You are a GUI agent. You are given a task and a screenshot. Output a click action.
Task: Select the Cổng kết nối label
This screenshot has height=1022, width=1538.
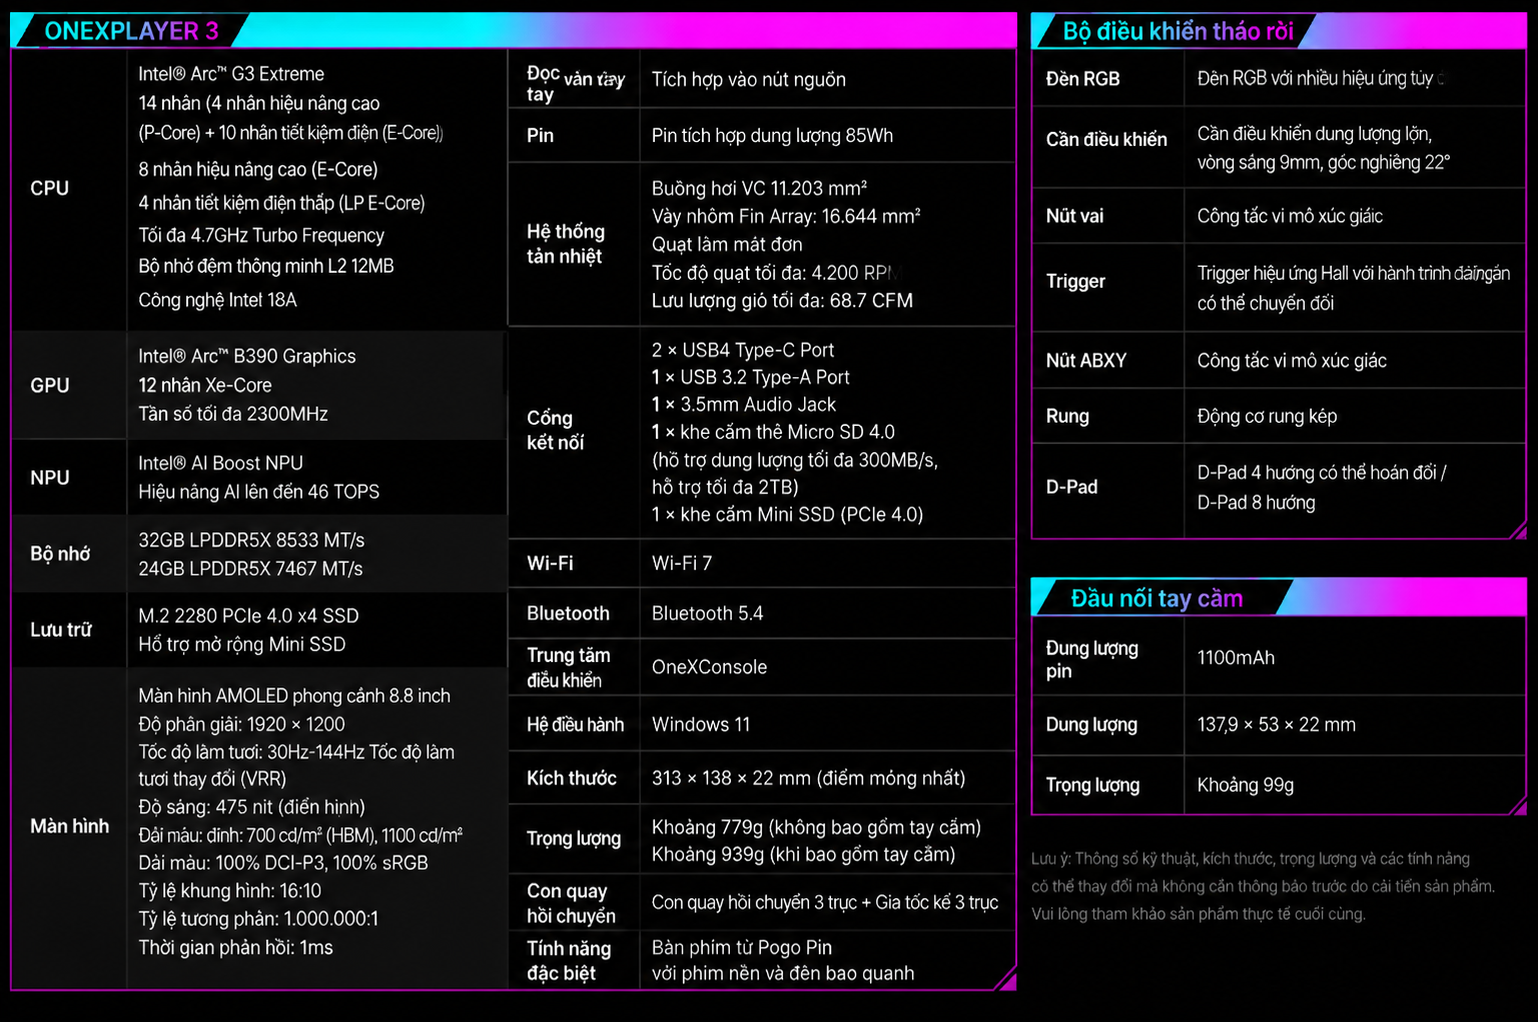click(x=556, y=430)
